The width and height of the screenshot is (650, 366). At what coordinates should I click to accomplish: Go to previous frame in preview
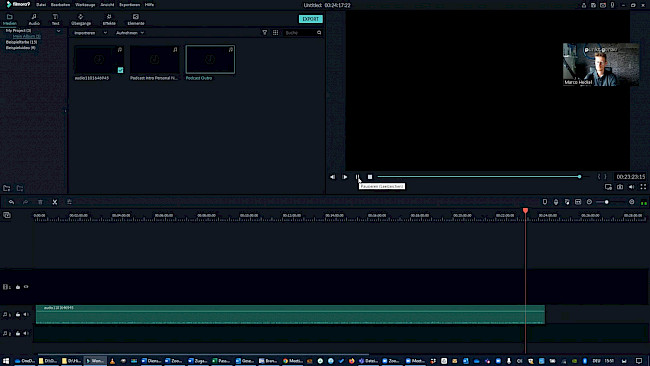pyautogui.click(x=332, y=177)
